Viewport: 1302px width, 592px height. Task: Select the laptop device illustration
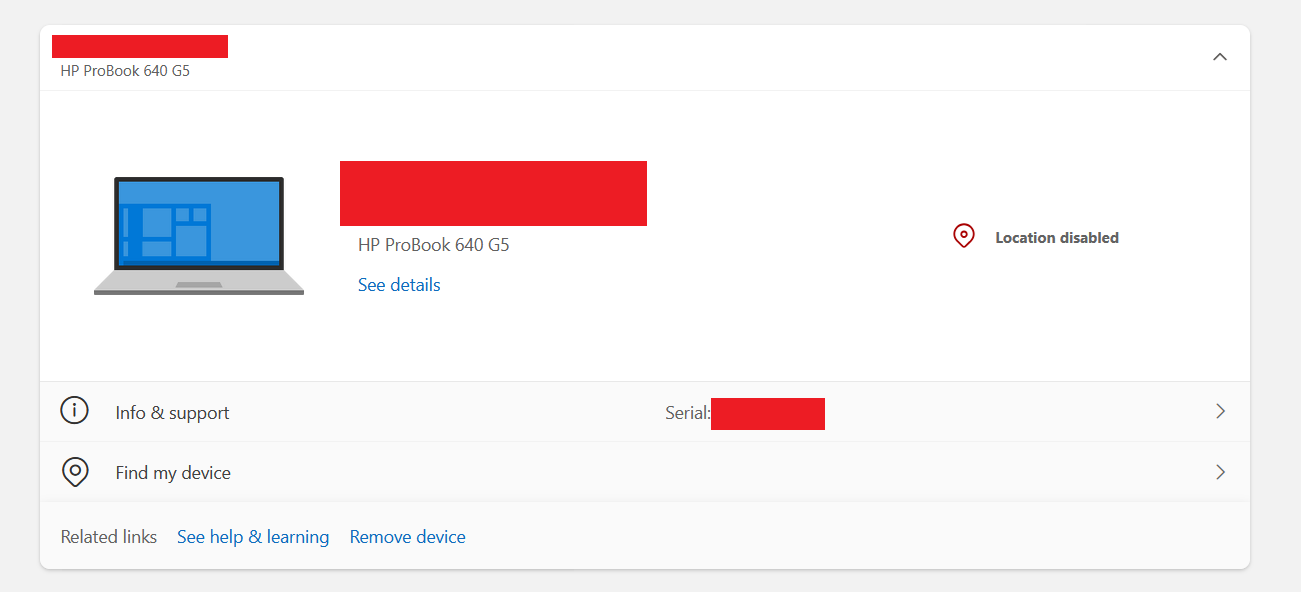tap(199, 235)
